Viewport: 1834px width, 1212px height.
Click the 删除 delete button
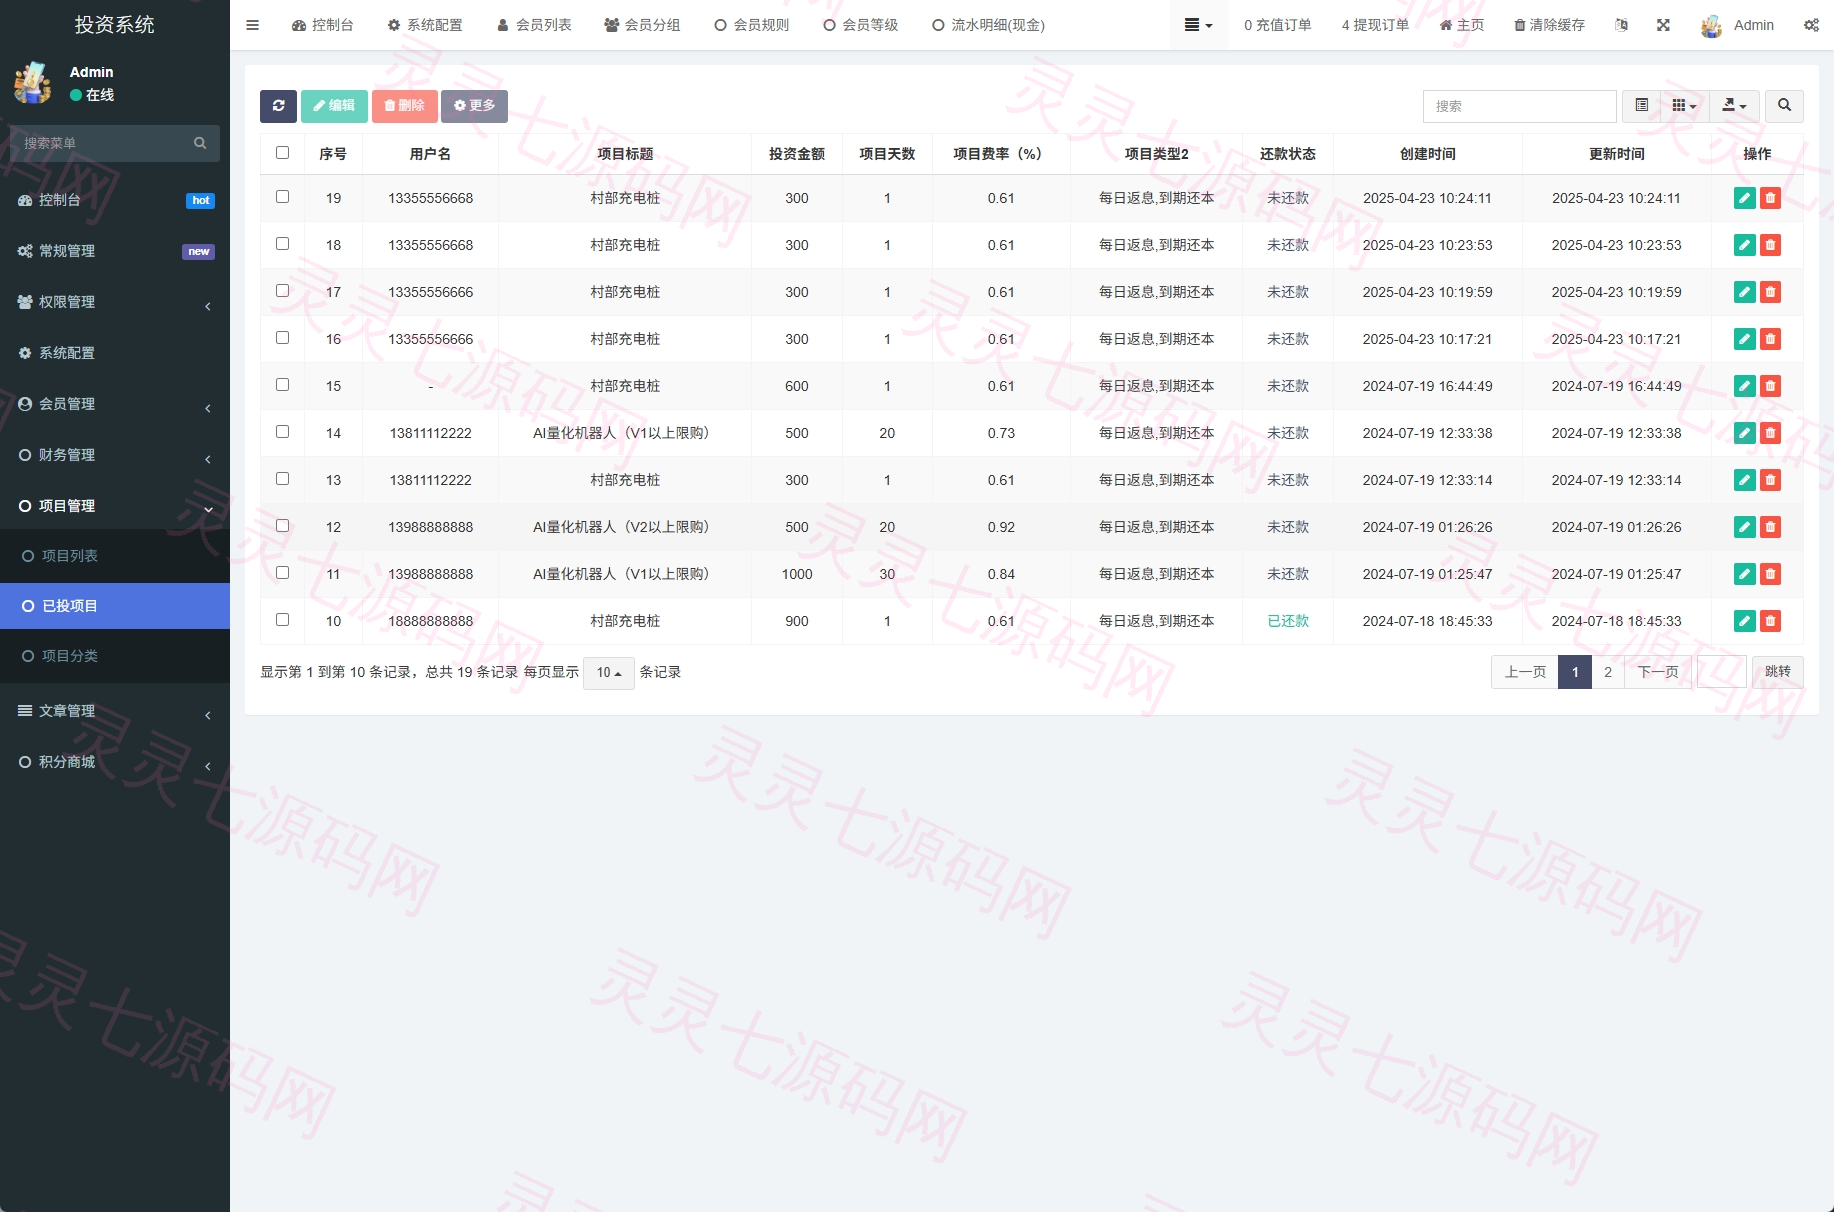(x=404, y=106)
